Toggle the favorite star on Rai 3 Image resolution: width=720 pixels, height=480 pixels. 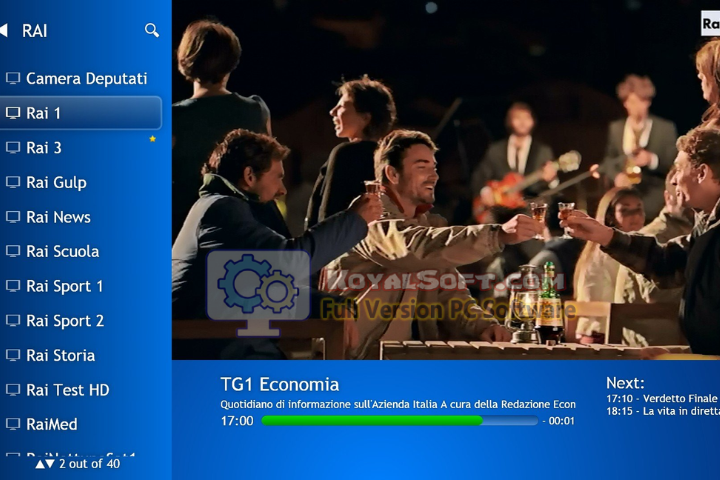pyautogui.click(x=152, y=139)
